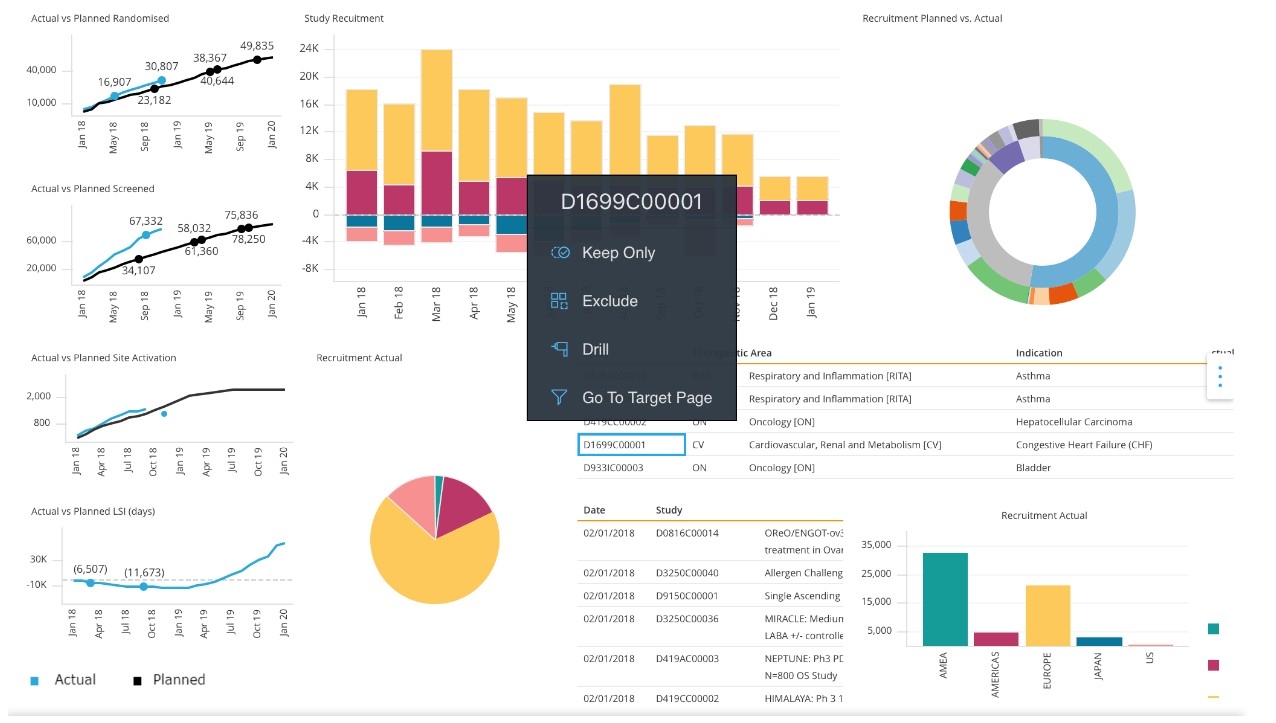
Task: Choose Exclude from the context menu
Action: 609,301
